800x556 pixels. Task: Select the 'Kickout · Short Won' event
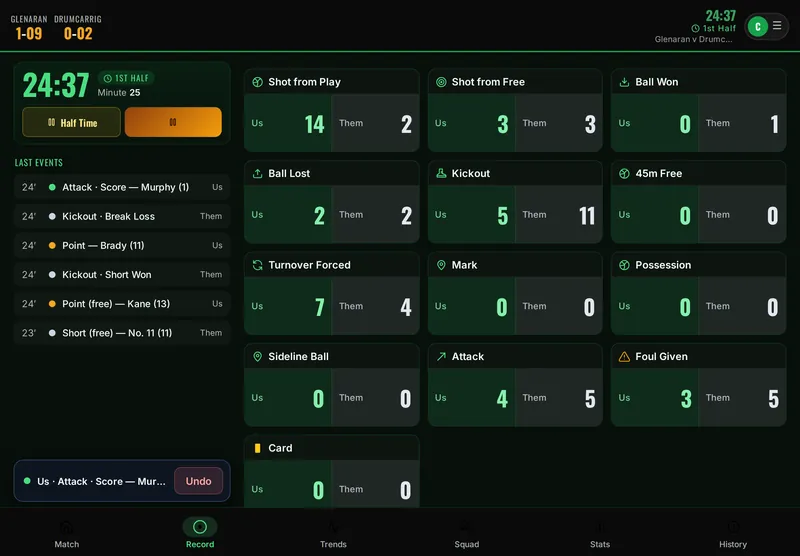122,274
